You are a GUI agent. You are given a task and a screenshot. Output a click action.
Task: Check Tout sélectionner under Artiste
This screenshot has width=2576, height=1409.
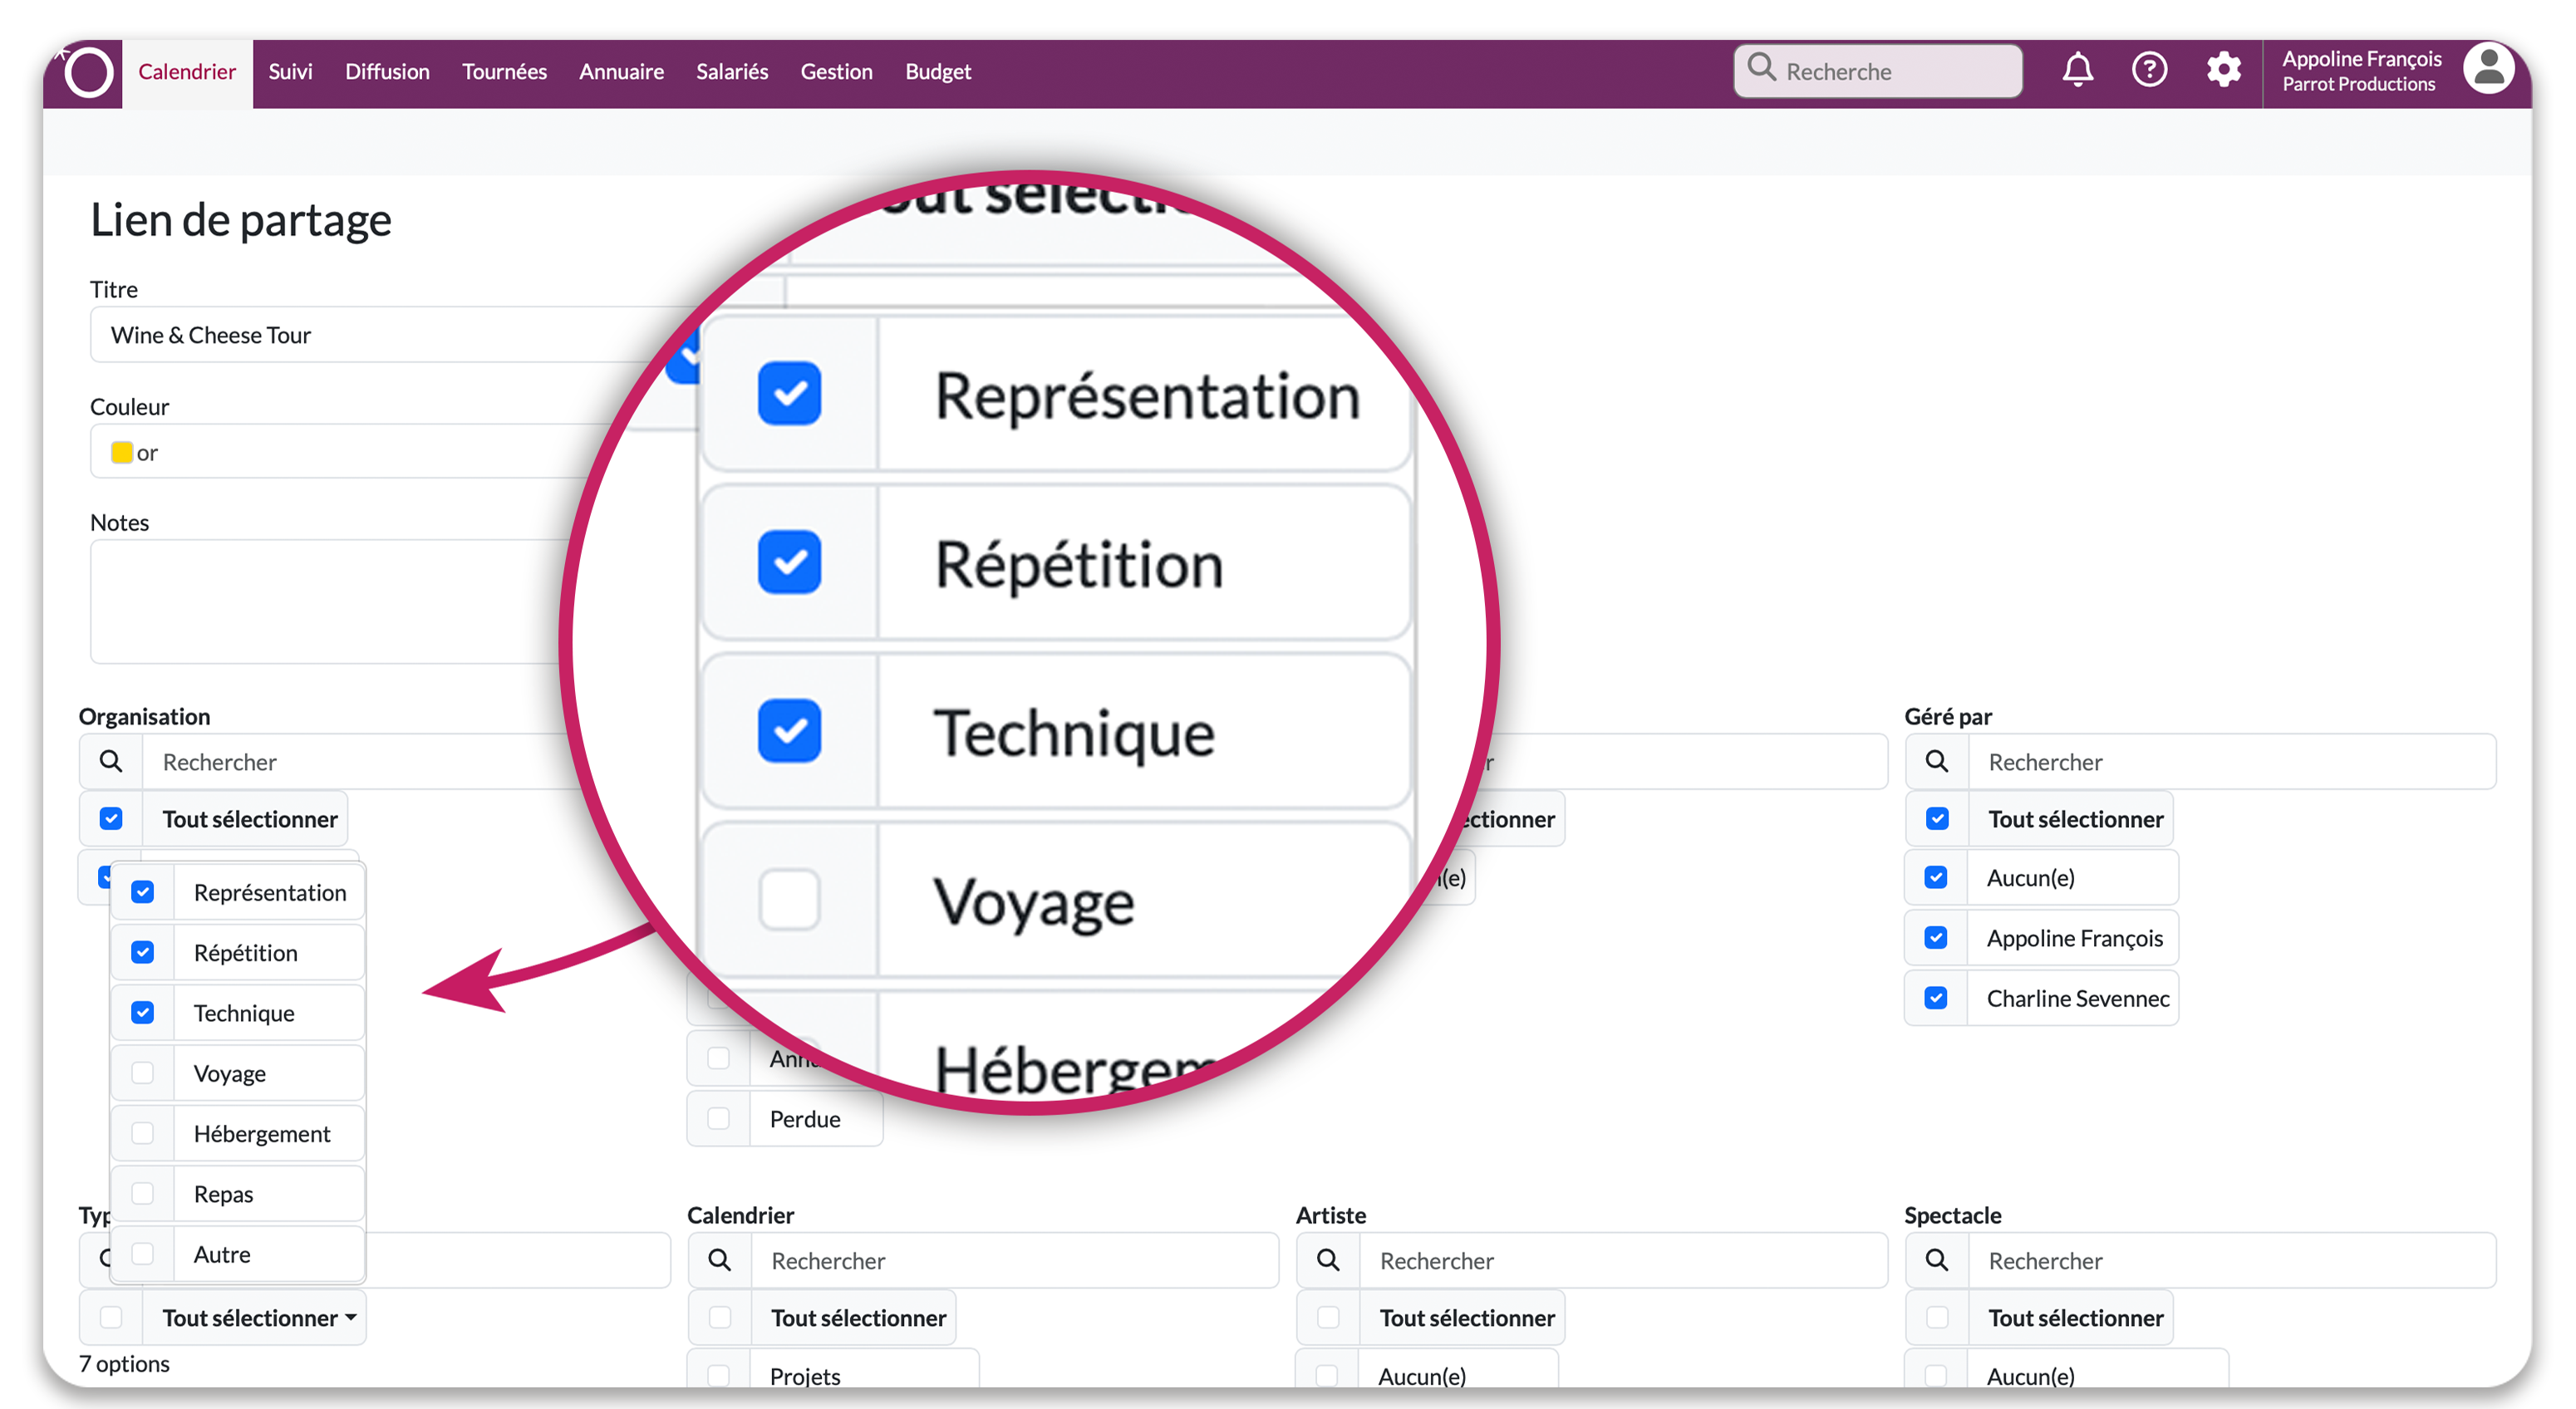pos(1328,1317)
